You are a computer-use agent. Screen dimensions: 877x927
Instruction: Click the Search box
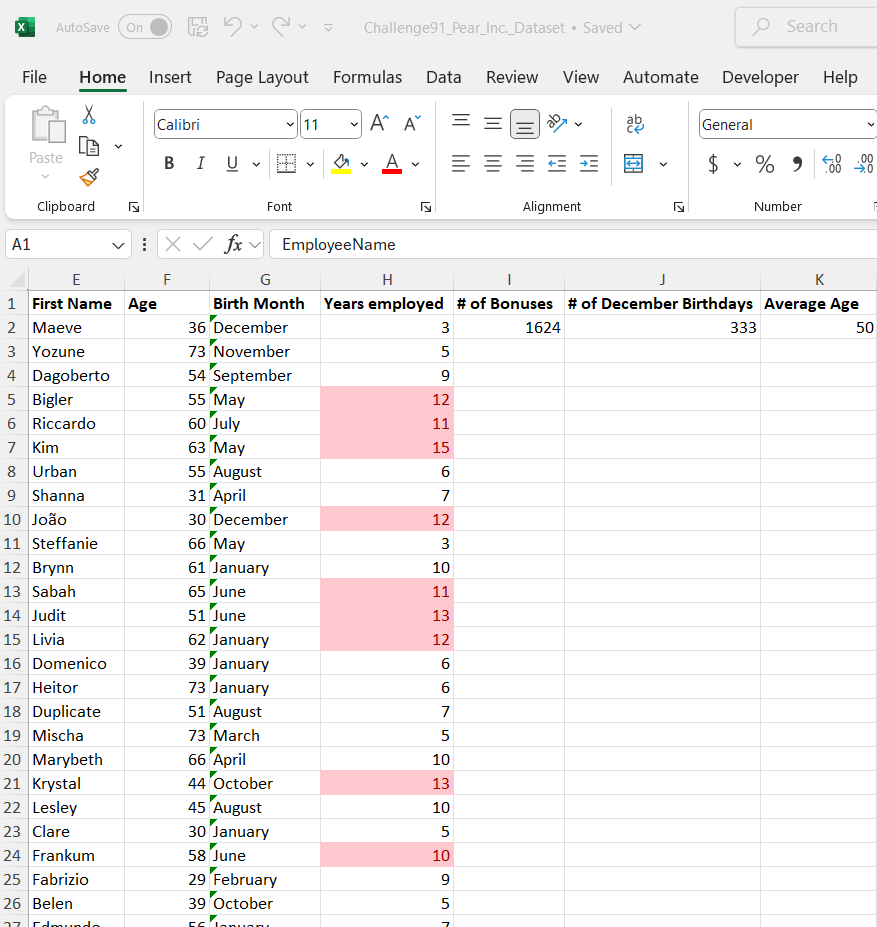807,27
